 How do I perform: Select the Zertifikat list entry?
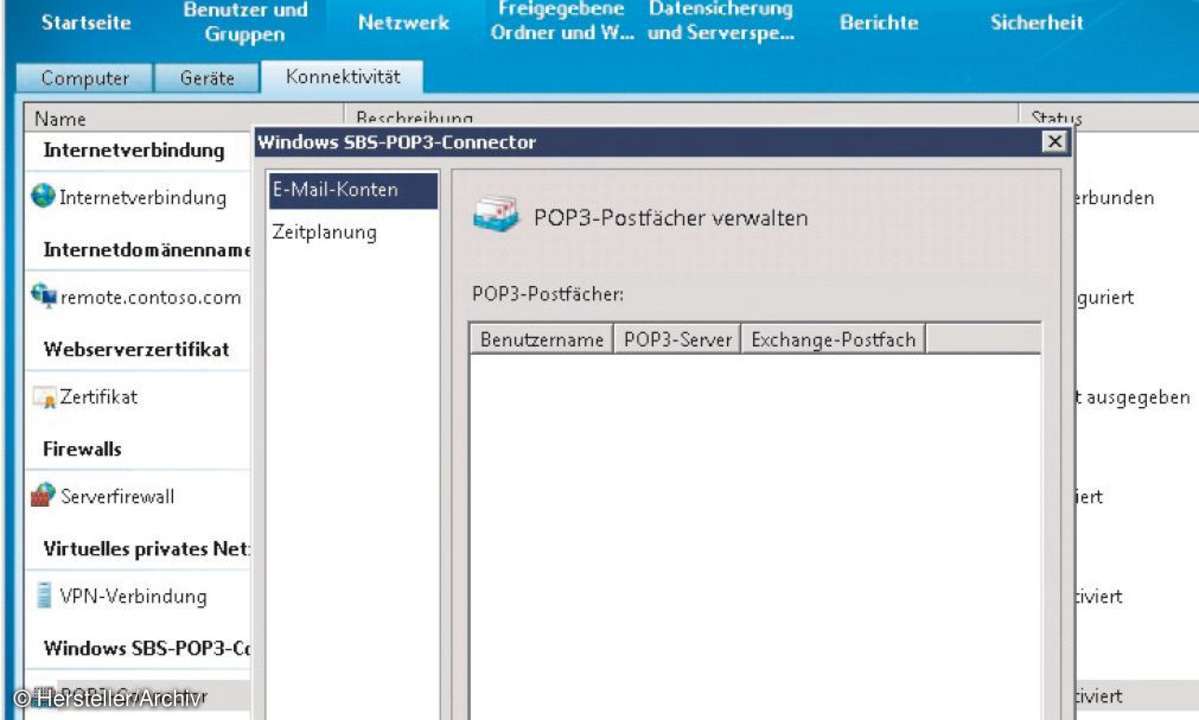coord(99,397)
